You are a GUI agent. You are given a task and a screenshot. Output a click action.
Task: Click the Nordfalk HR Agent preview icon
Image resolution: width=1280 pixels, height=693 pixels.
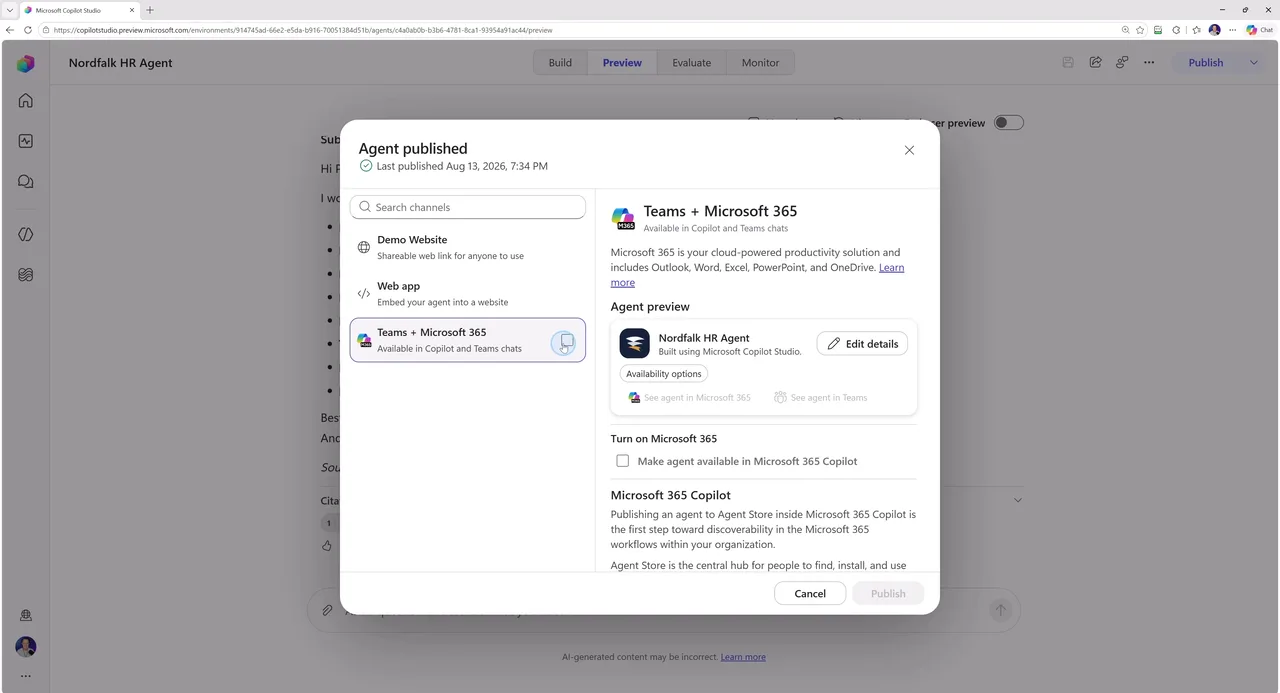(x=634, y=343)
